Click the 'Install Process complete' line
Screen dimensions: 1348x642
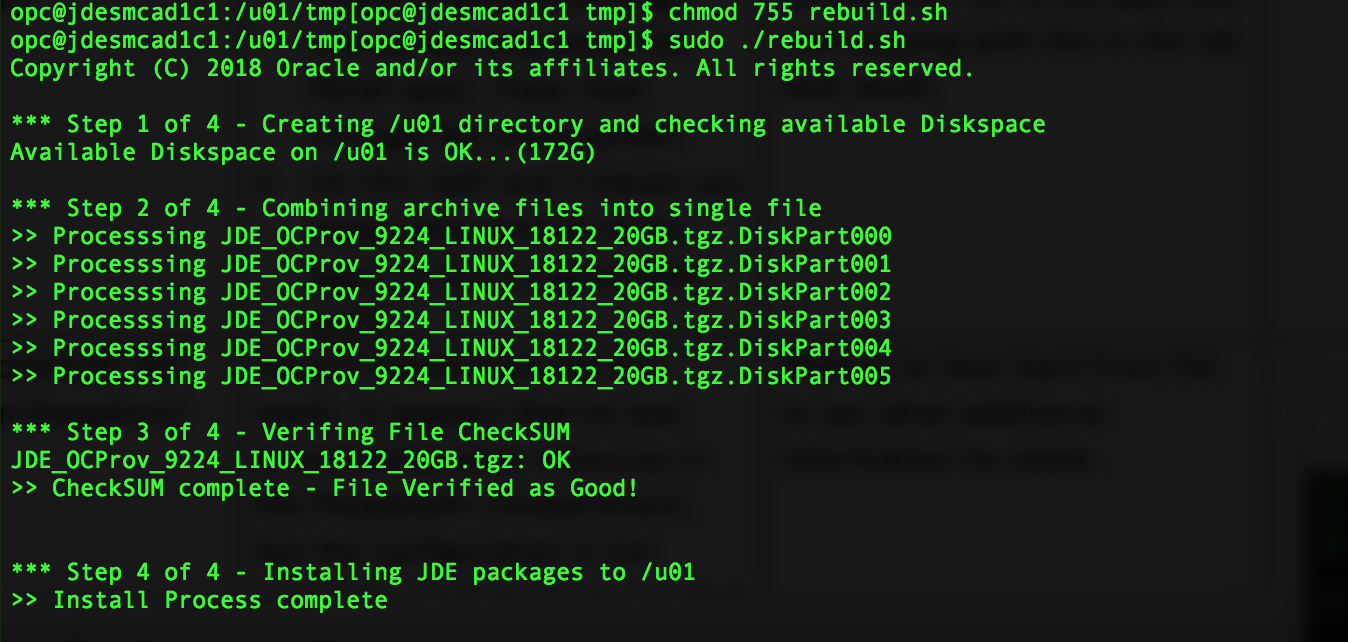coord(199,601)
